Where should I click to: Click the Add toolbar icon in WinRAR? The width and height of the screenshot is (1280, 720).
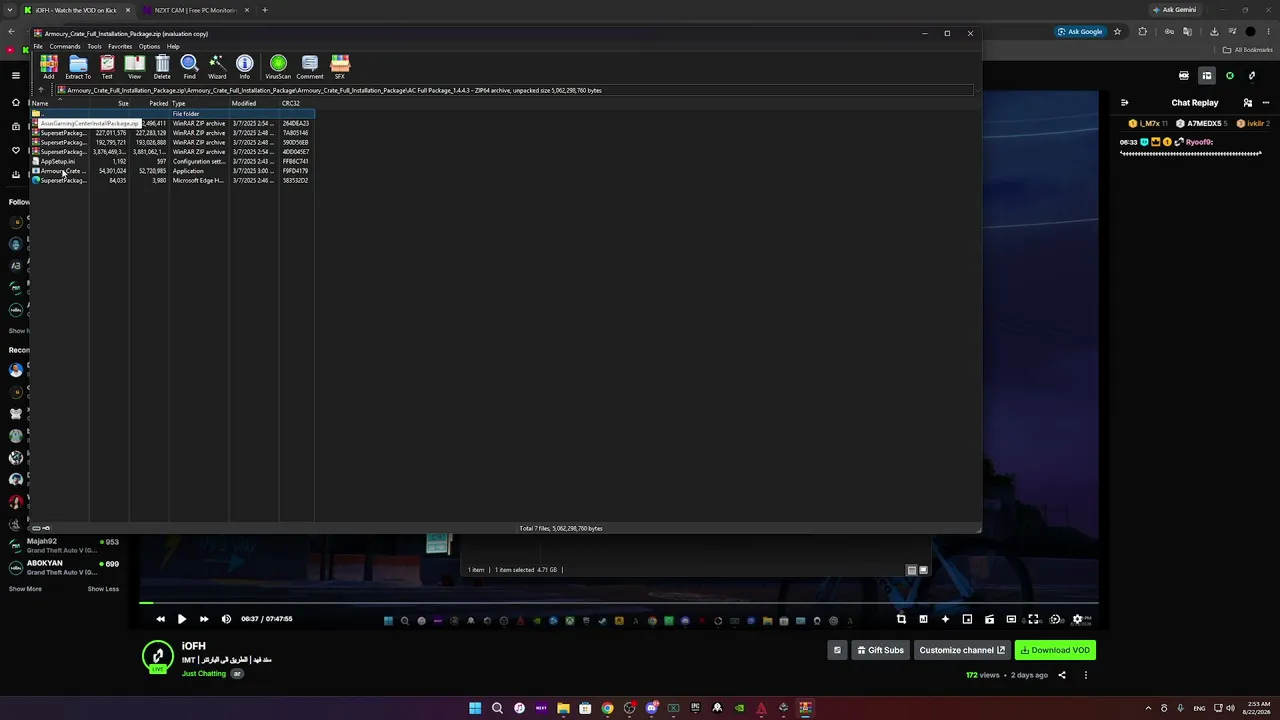[48, 67]
